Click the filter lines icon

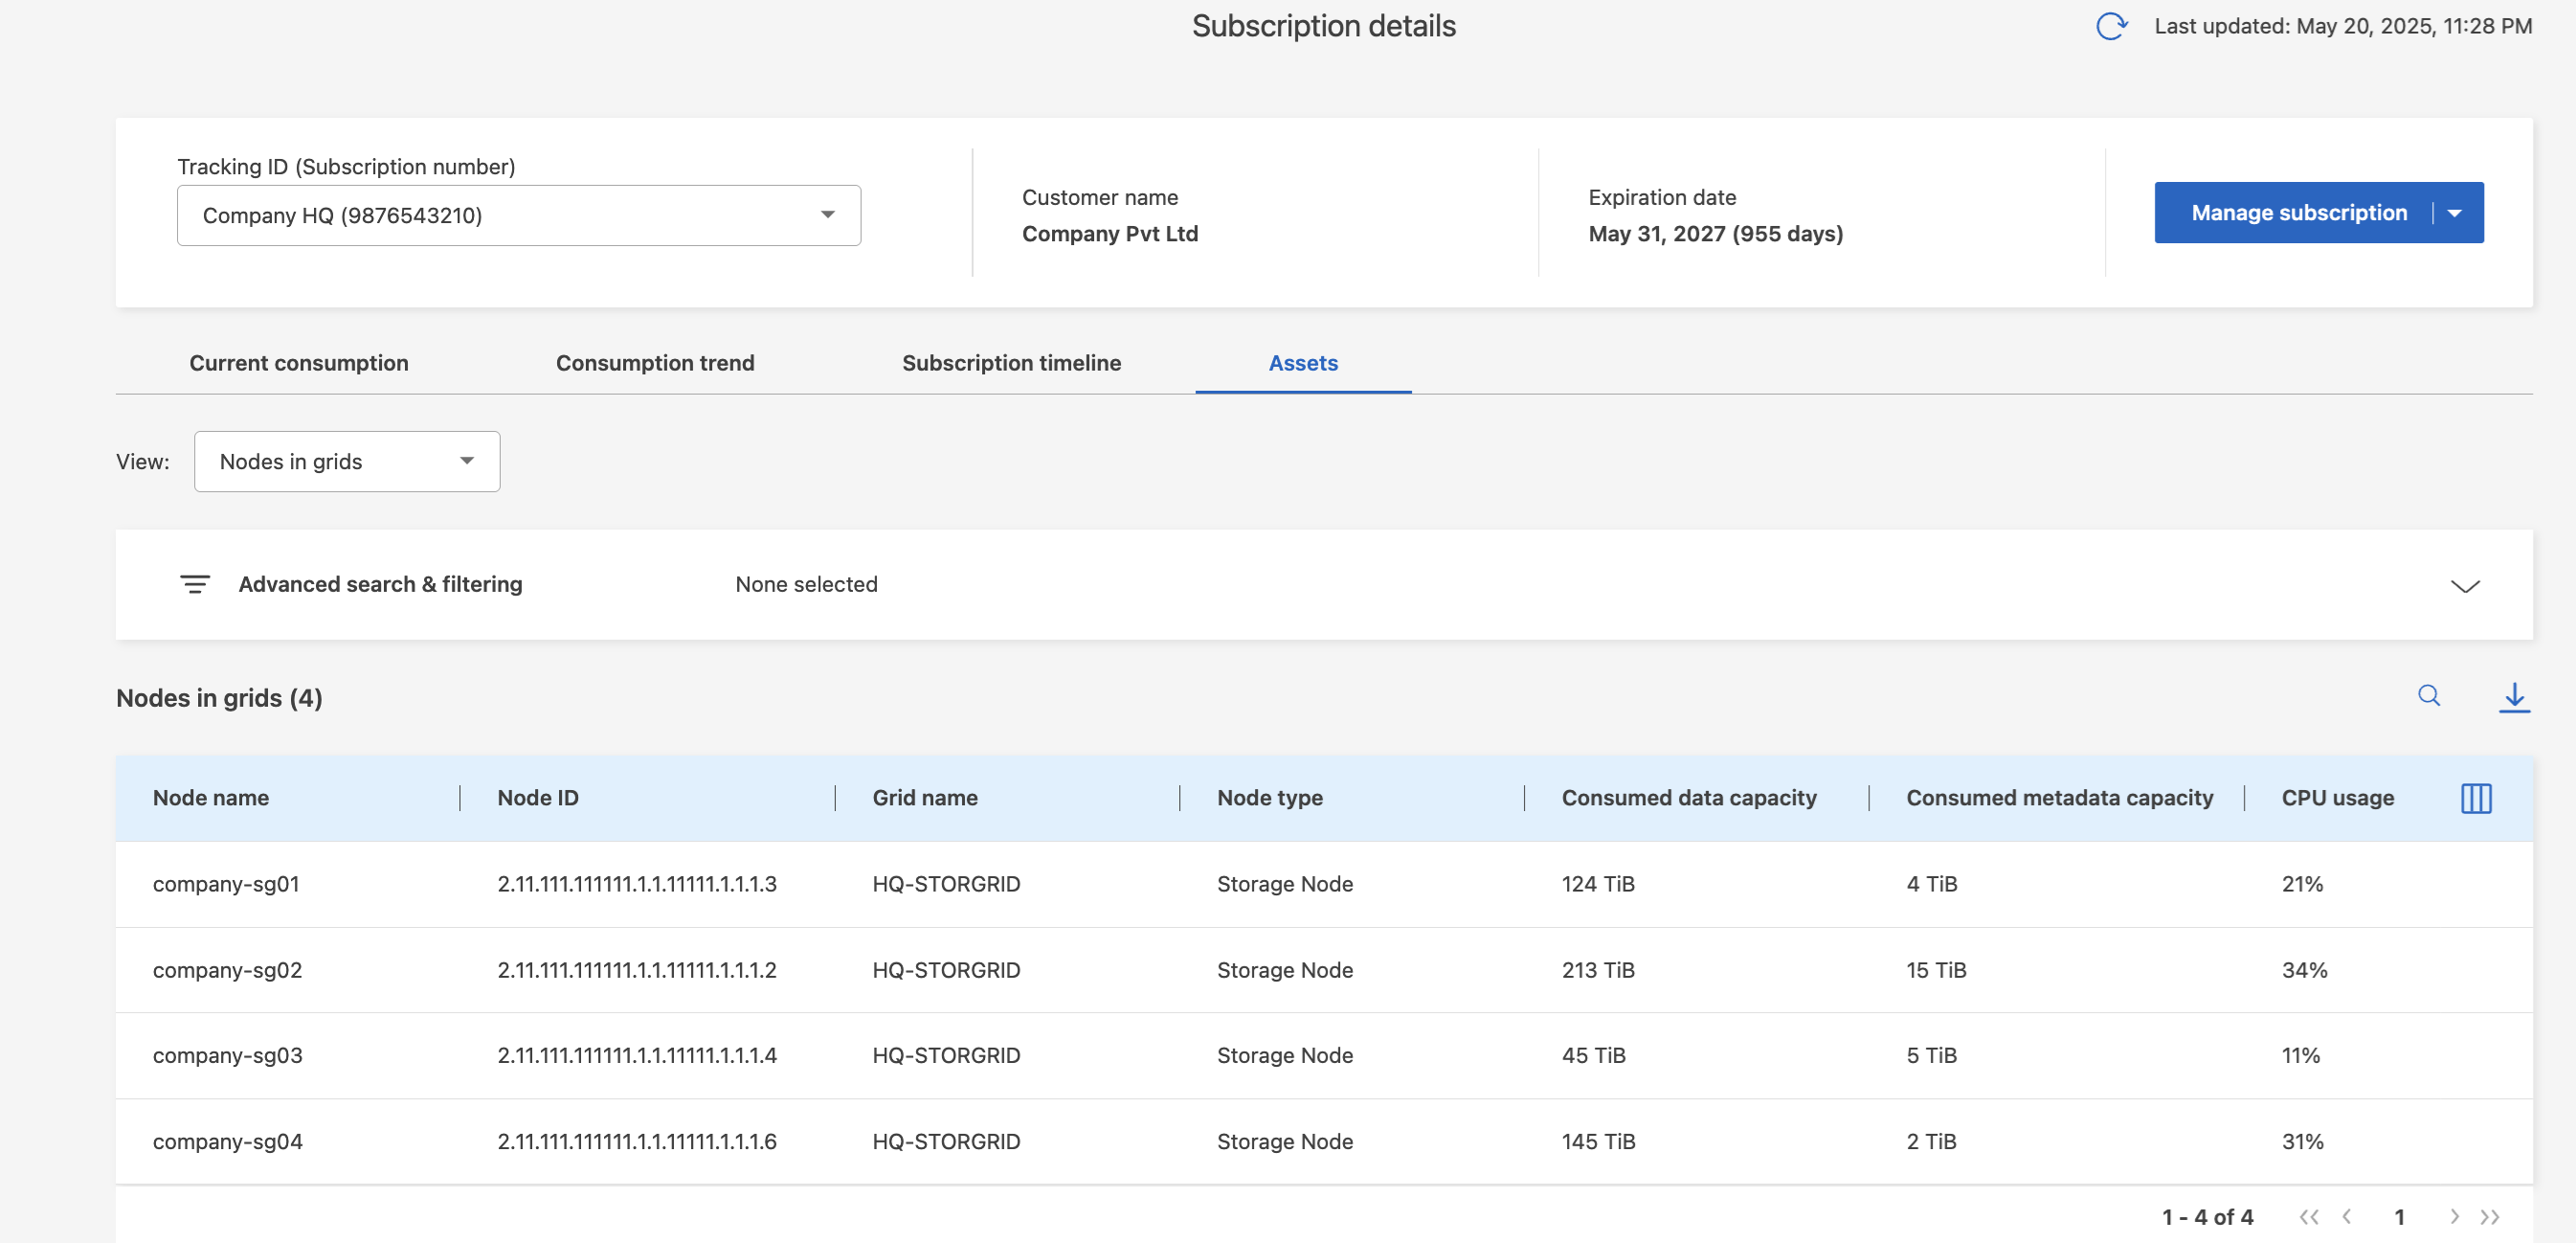coord(195,584)
